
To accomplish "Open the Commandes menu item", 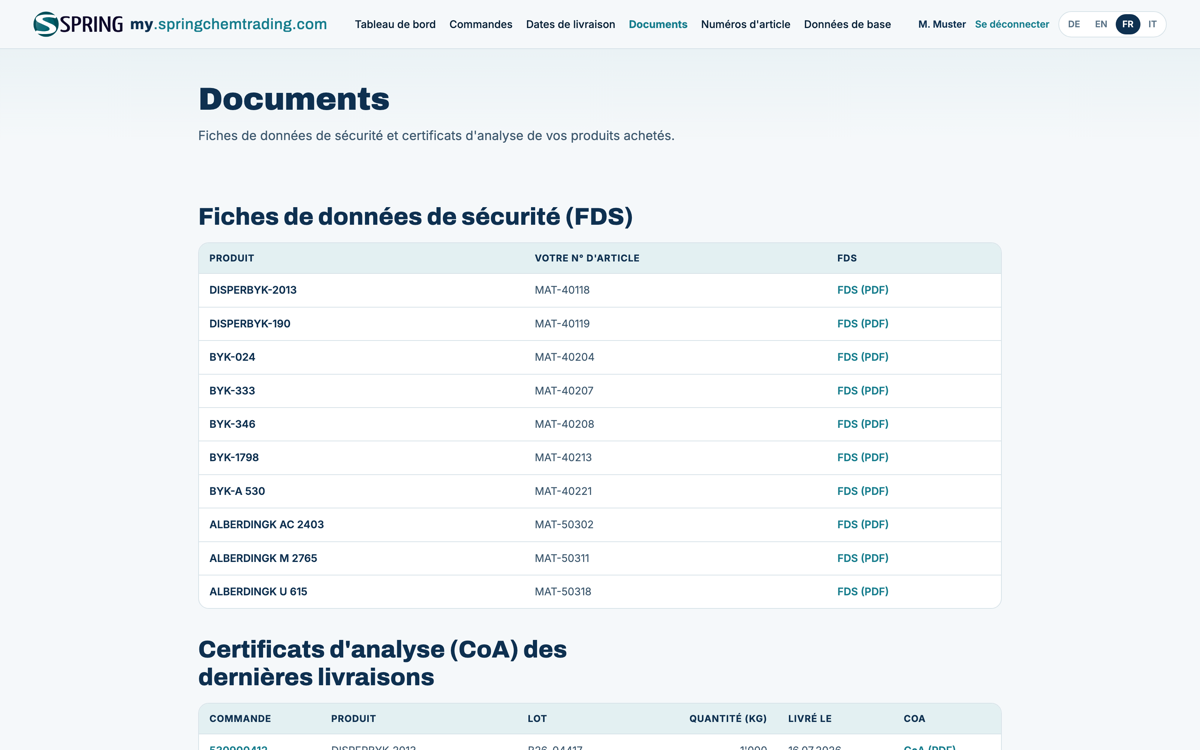I will (481, 24).
